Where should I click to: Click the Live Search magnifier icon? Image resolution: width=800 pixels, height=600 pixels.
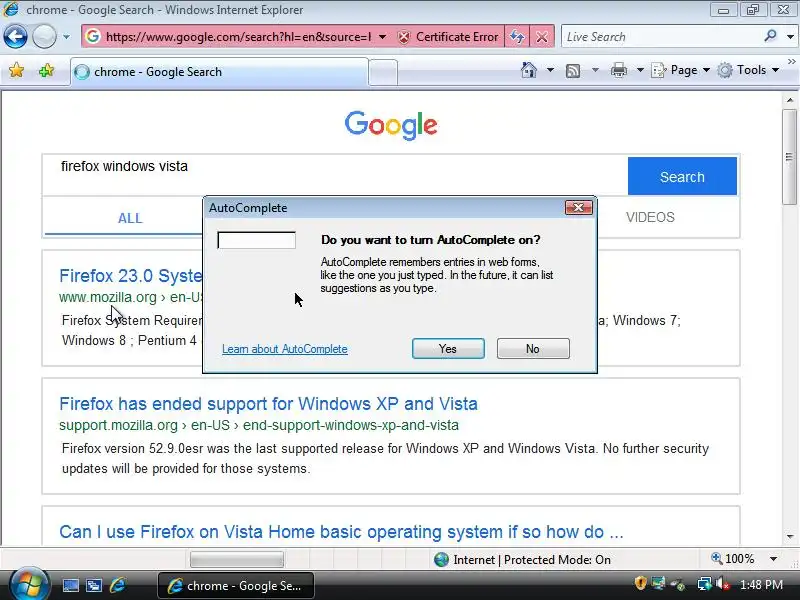click(770, 36)
